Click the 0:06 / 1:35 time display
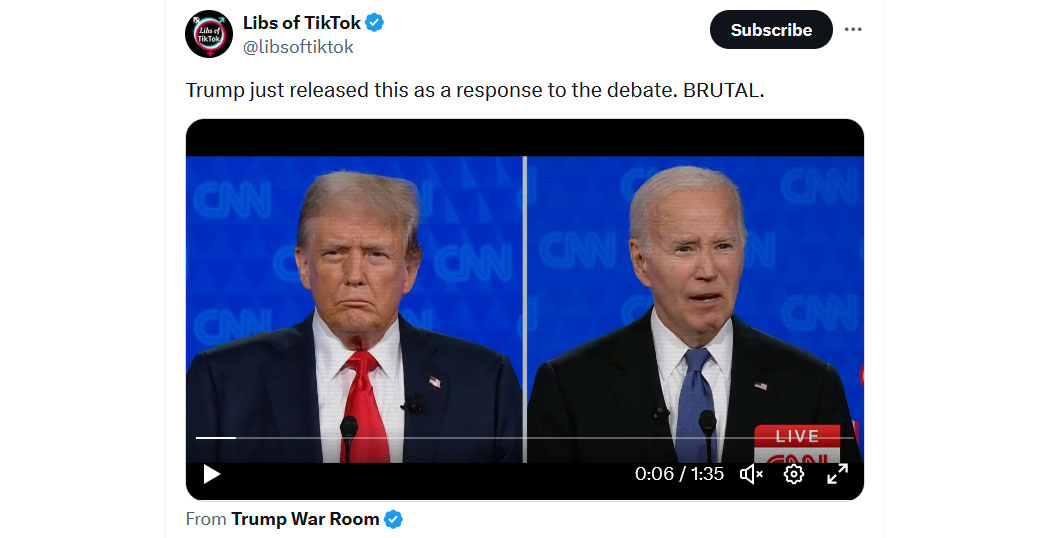This screenshot has height=538, width=1050. (x=679, y=474)
